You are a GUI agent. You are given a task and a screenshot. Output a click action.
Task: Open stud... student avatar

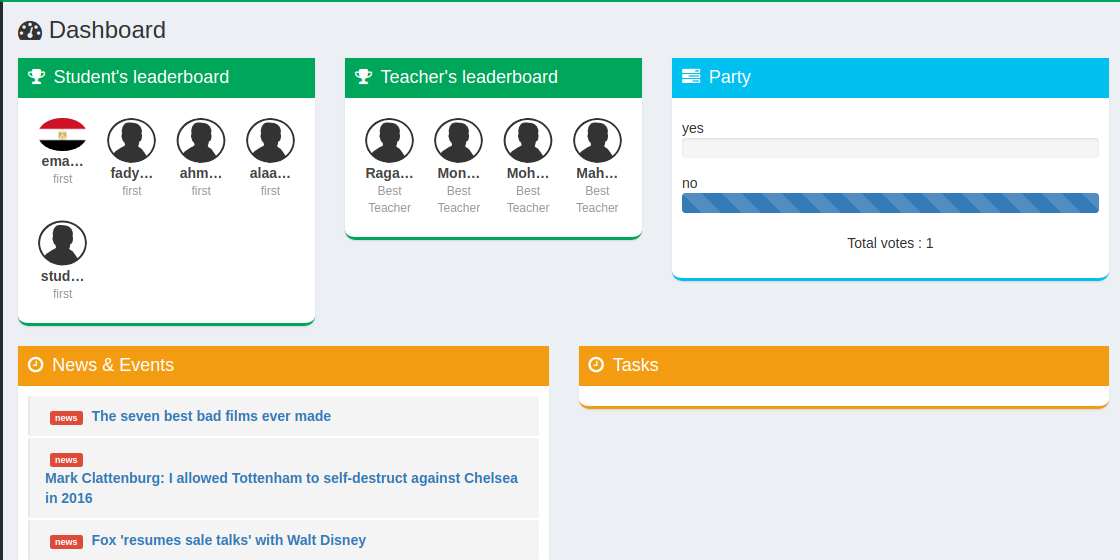point(62,244)
